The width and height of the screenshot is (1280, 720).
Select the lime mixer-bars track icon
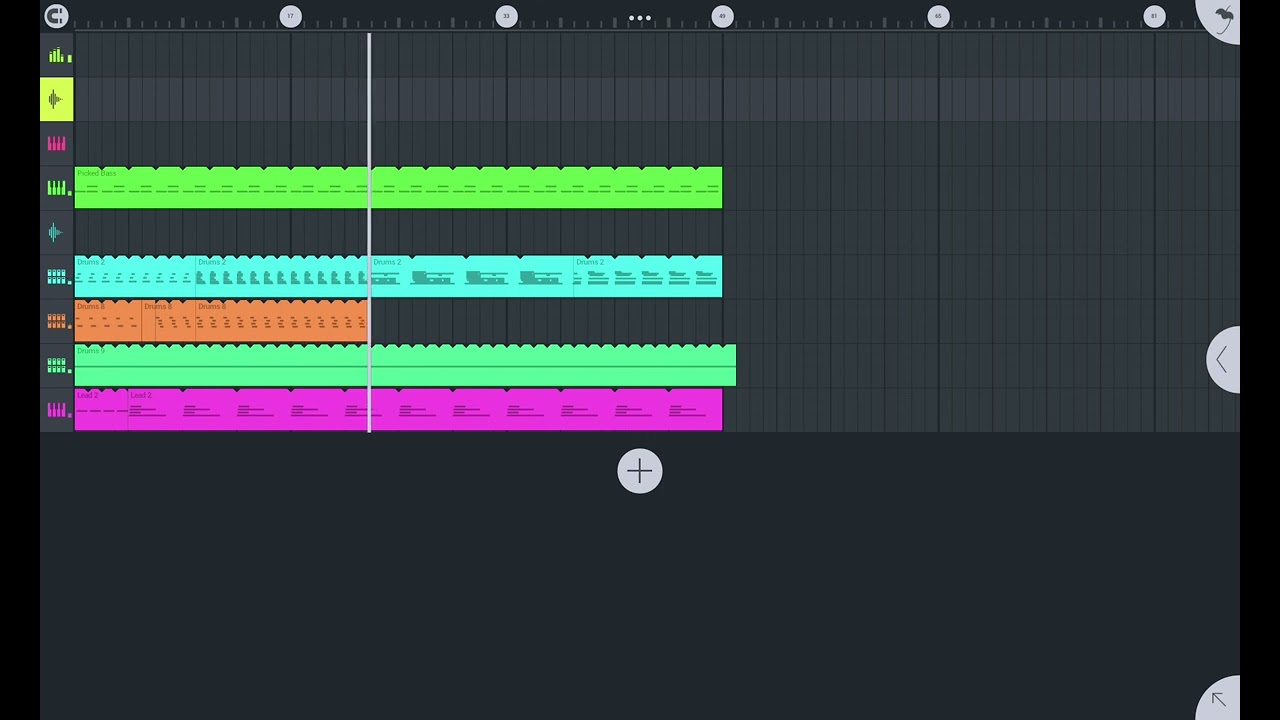click(x=57, y=56)
